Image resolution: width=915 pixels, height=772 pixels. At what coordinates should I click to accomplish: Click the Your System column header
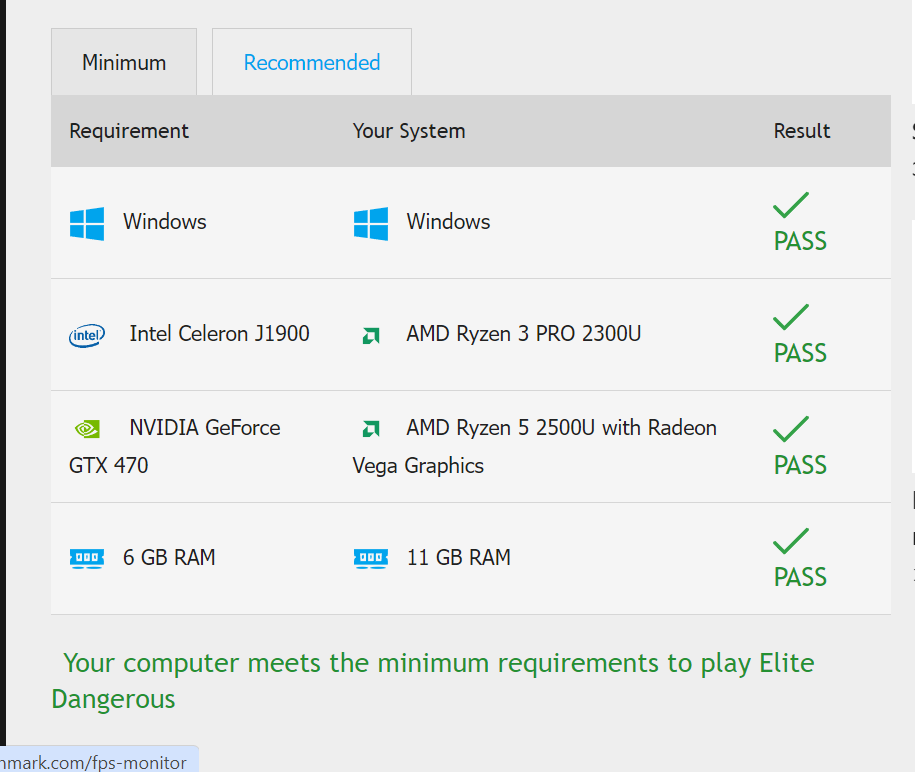tap(409, 131)
